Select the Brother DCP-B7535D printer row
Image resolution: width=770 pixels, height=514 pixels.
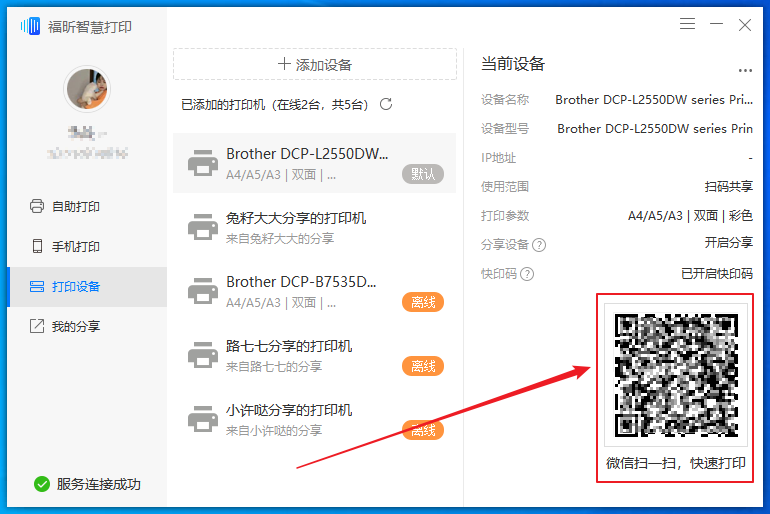pyautogui.click(x=314, y=291)
